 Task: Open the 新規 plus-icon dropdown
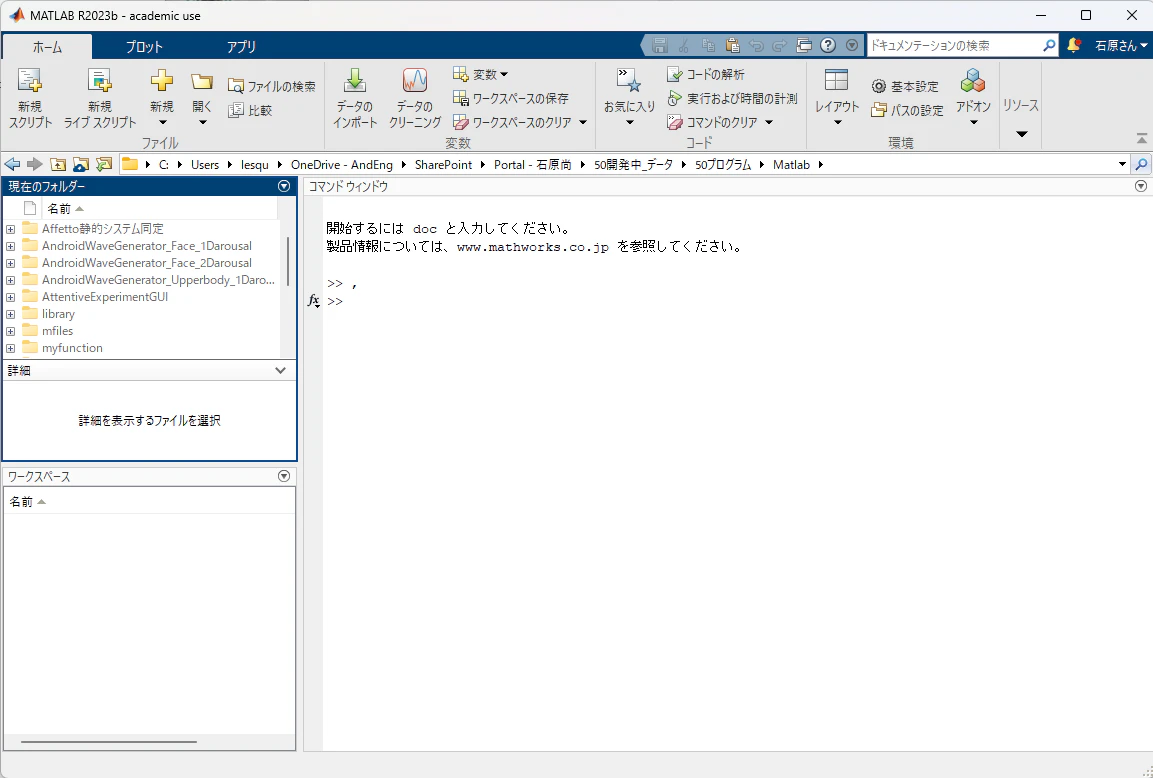coord(162,99)
